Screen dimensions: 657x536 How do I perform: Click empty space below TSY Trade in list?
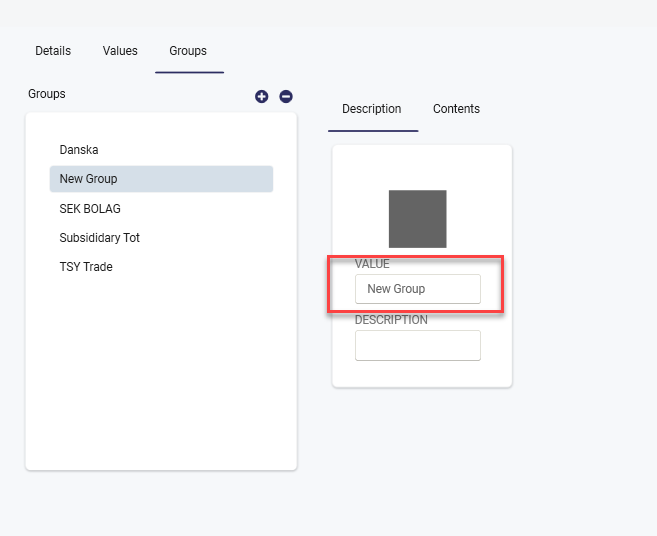click(x=161, y=369)
